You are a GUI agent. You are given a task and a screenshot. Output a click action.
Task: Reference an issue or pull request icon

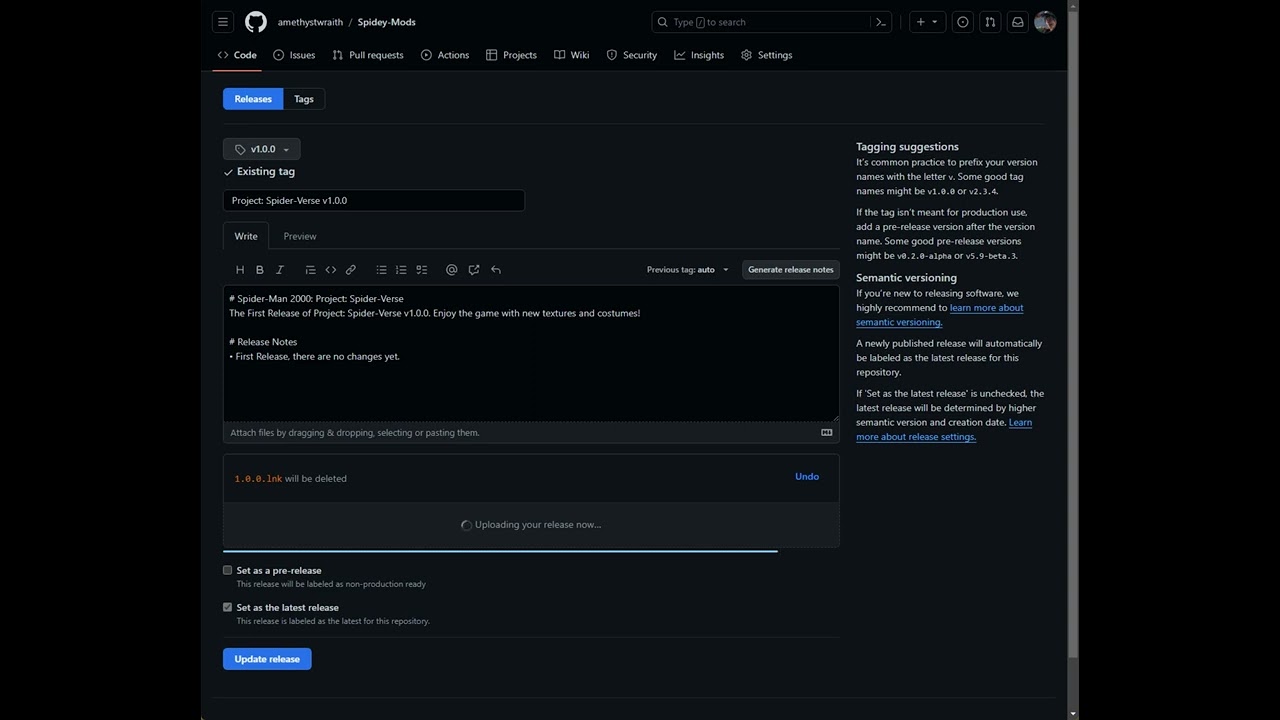pyautogui.click(x=474, y=270)
